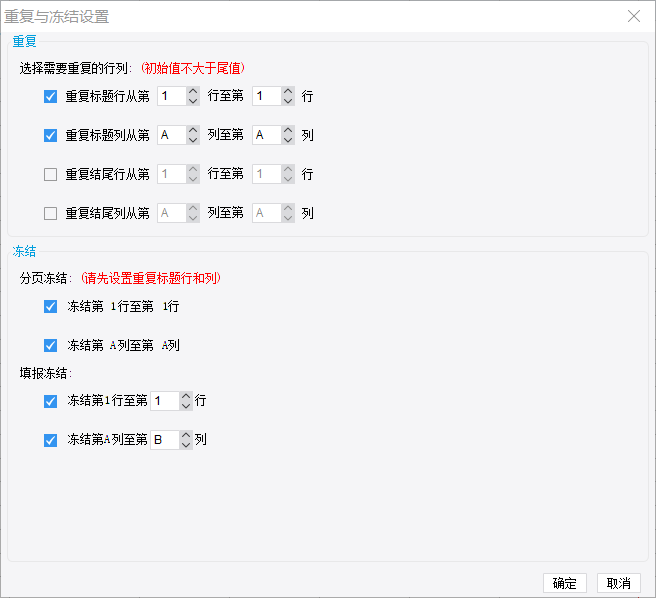
Task: Click the 填报冻结 label
Action: pyautogui.click(x=46, y=373)
